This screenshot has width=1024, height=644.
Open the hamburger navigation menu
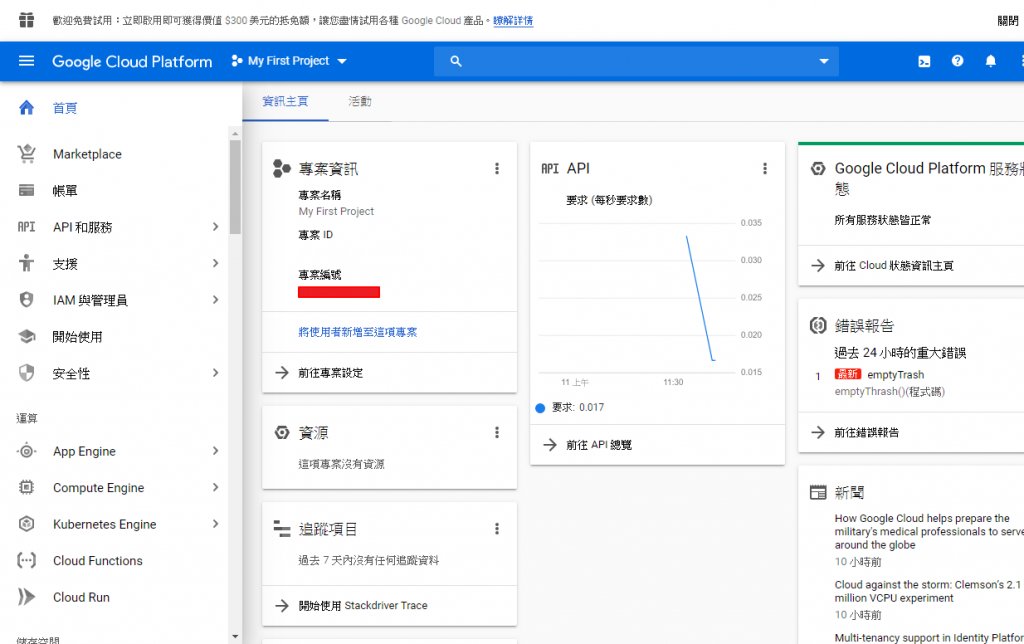coord(26,61)
